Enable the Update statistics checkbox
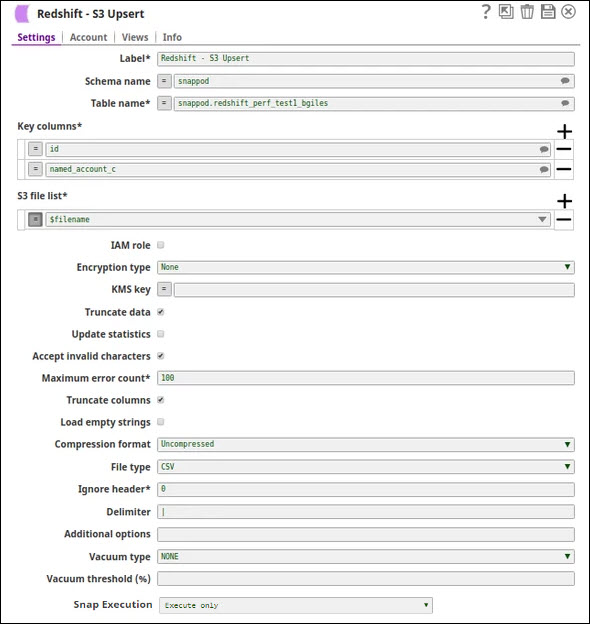590x624 pixels. click(x=161, y=334)
